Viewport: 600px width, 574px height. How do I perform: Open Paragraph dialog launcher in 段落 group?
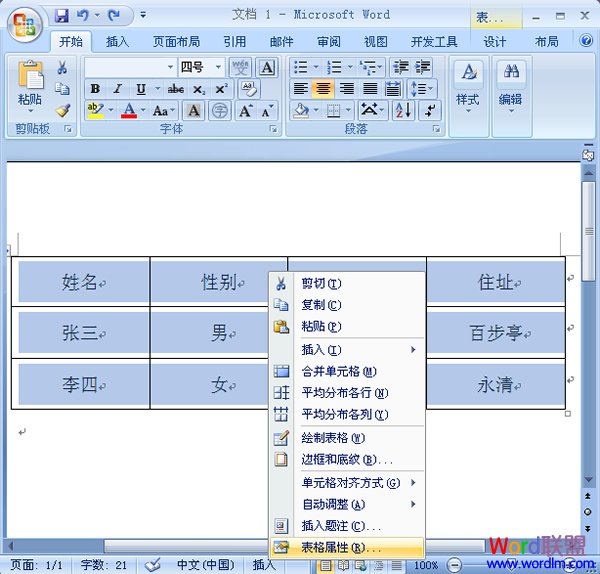coord(437,129)
